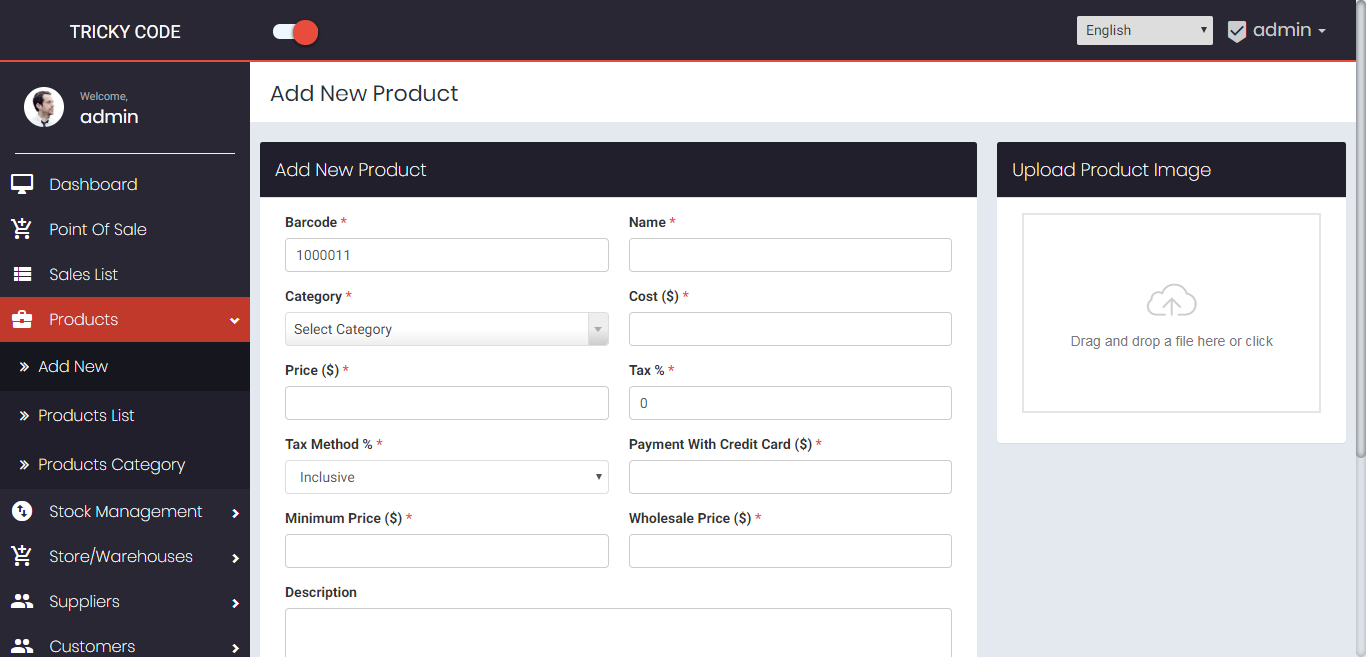Select the Dashboard monitor icon
1366x657 pixels.
[x=22, y=183]
